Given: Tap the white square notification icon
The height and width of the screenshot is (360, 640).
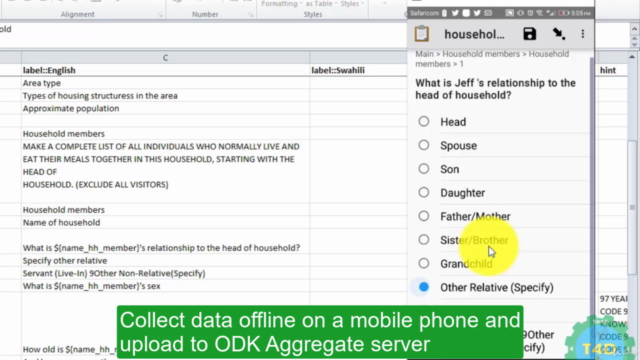Looking at the screenshot, I should point(466,13).
